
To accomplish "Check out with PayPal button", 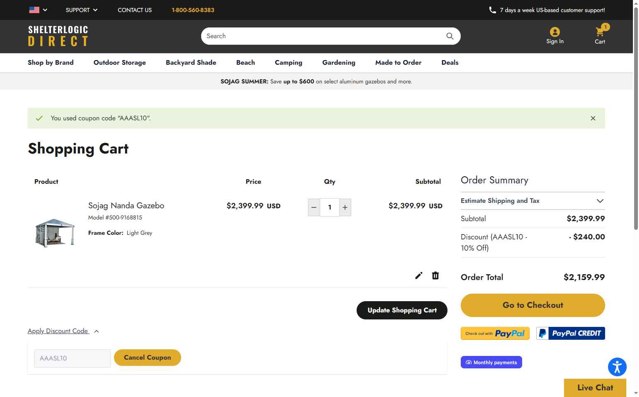I will [495, 333].
